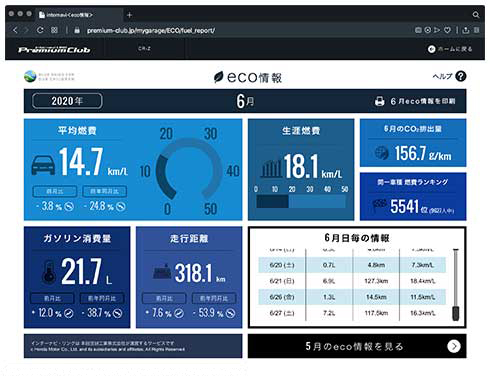Screen dimensions: 490x381
Task: Click the trend arrow icon next to -24.8%
Action: (121, 207)
